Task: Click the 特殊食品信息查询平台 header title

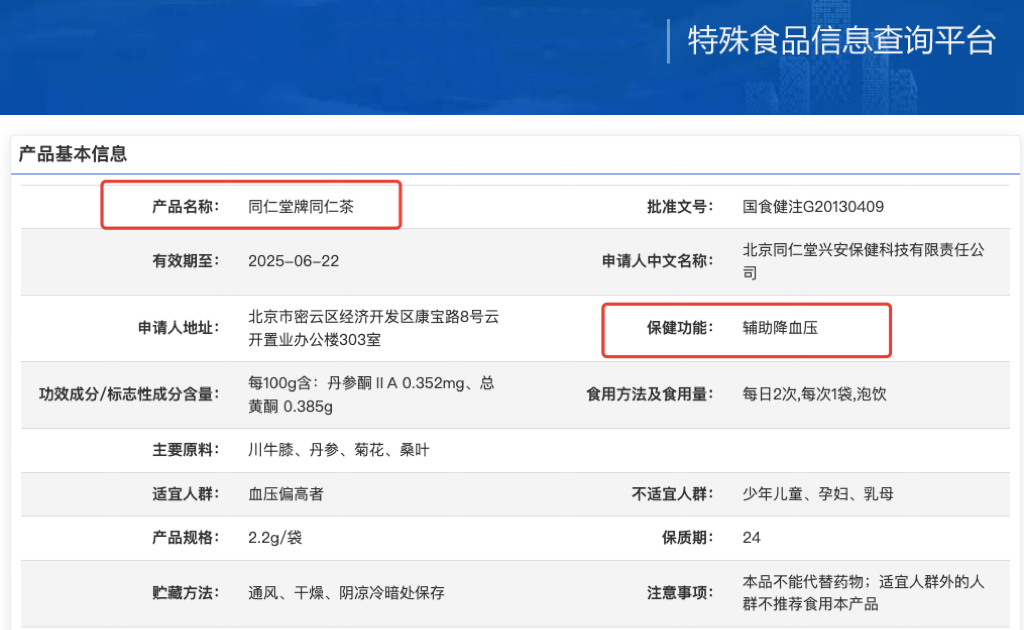Action: coord(841,40)
